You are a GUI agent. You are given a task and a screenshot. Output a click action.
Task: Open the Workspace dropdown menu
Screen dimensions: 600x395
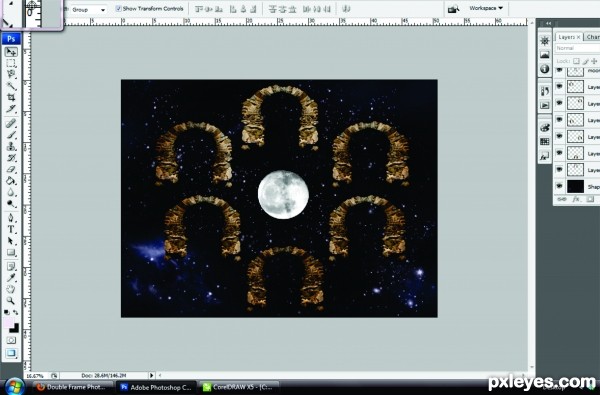(486, 8)
